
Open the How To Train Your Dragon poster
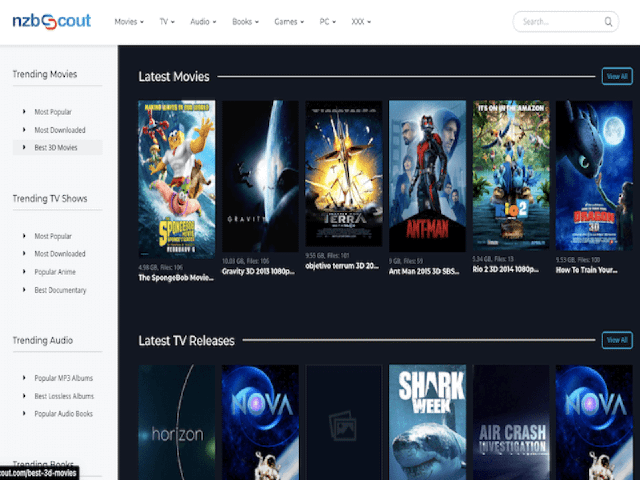point(594,176)
